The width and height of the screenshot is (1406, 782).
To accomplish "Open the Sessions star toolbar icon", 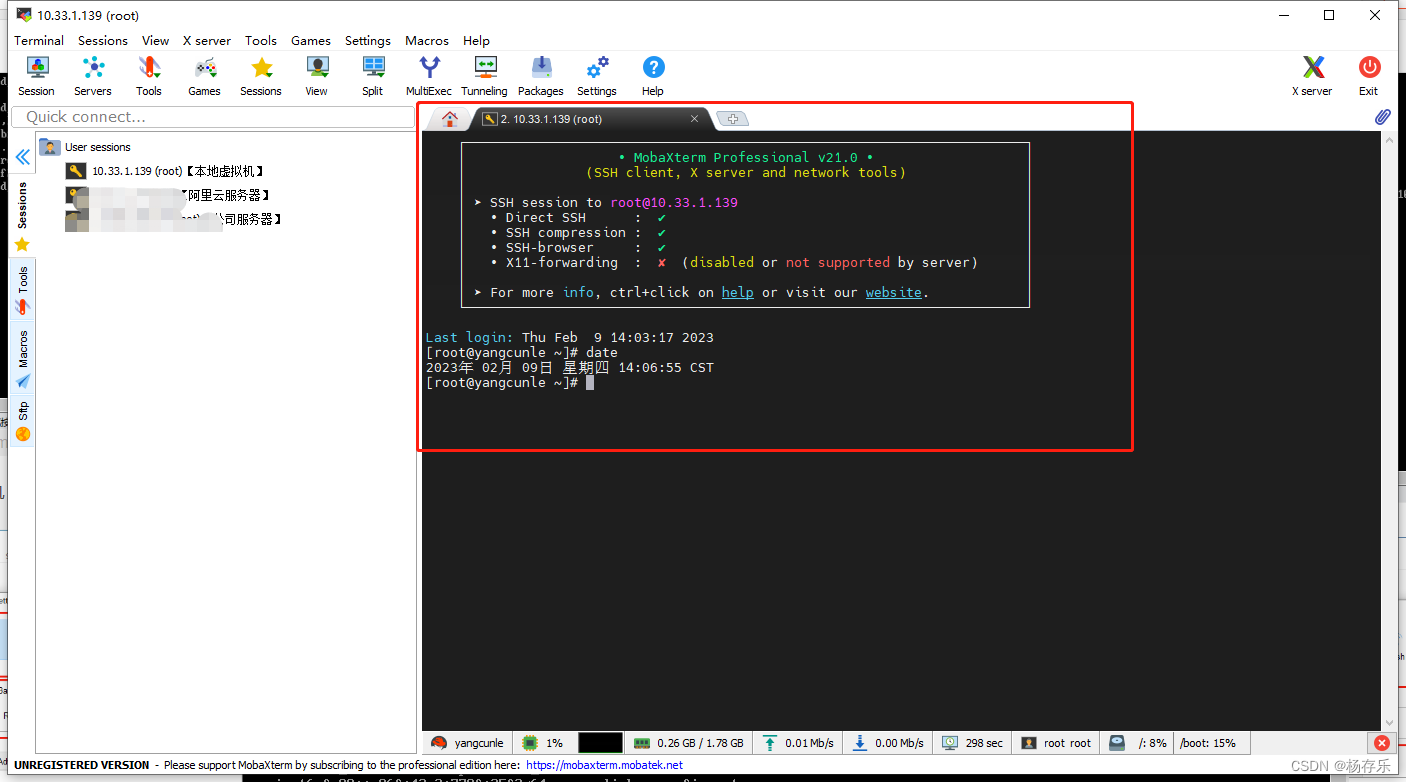I will (261, 76).
